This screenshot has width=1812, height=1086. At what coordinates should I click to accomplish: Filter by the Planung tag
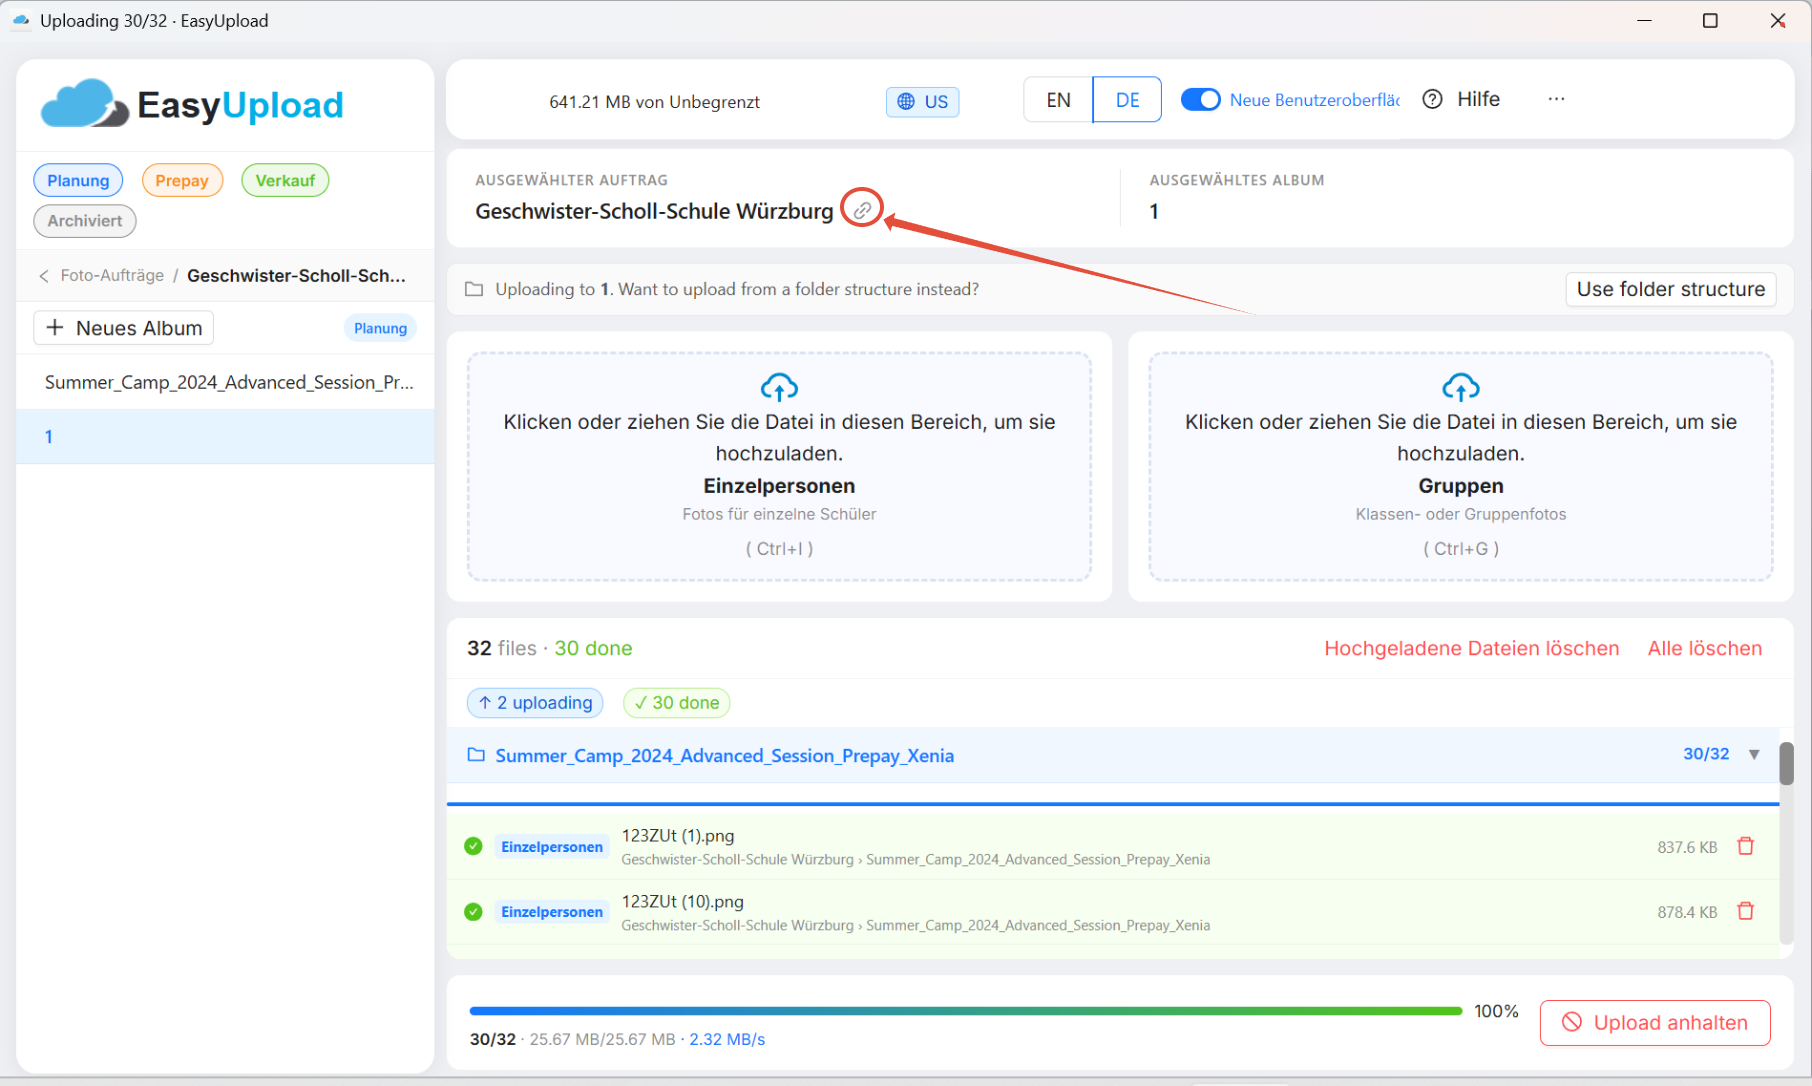pyautogui.click(x=78, y=180)
